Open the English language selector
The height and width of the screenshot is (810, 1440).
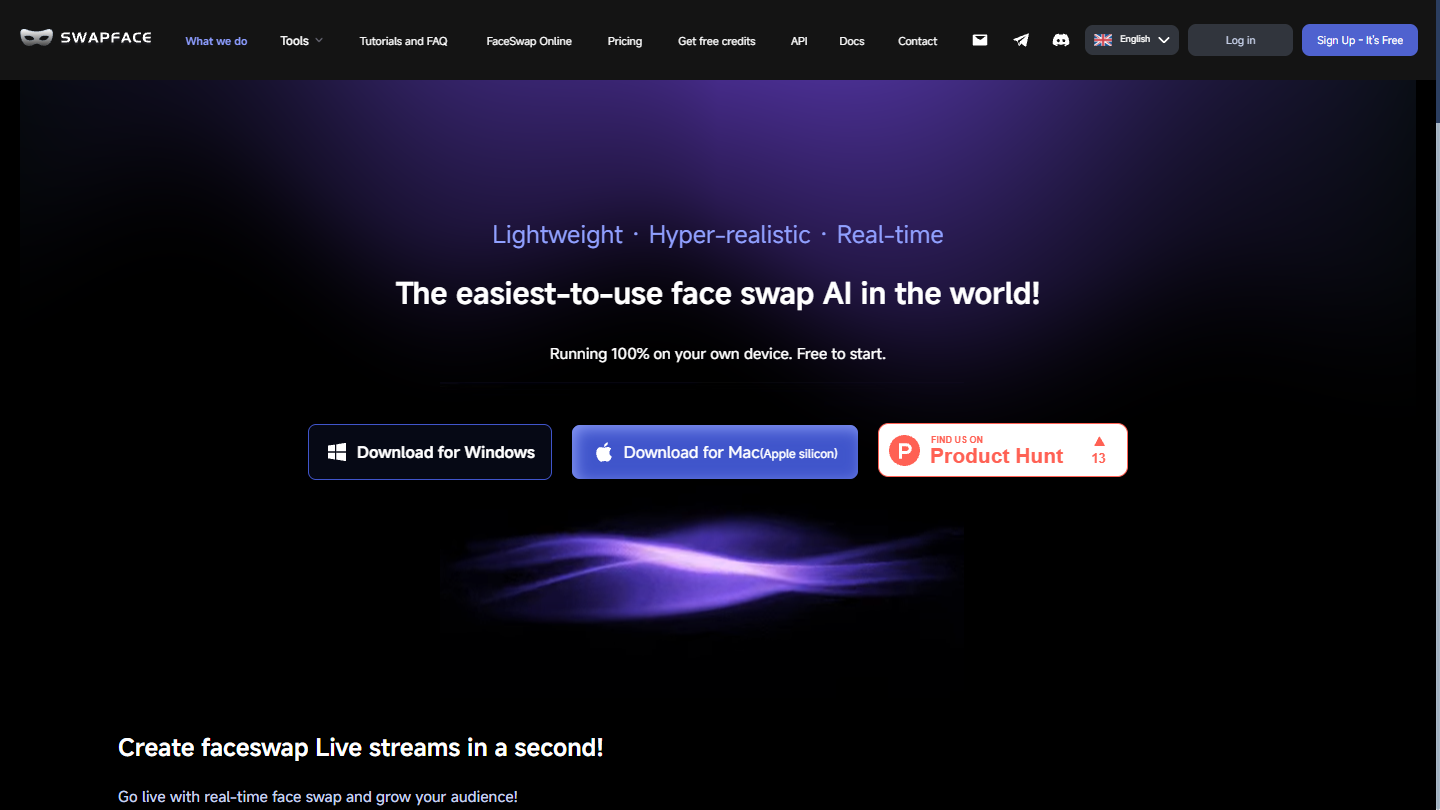(x=1132, y=40)
